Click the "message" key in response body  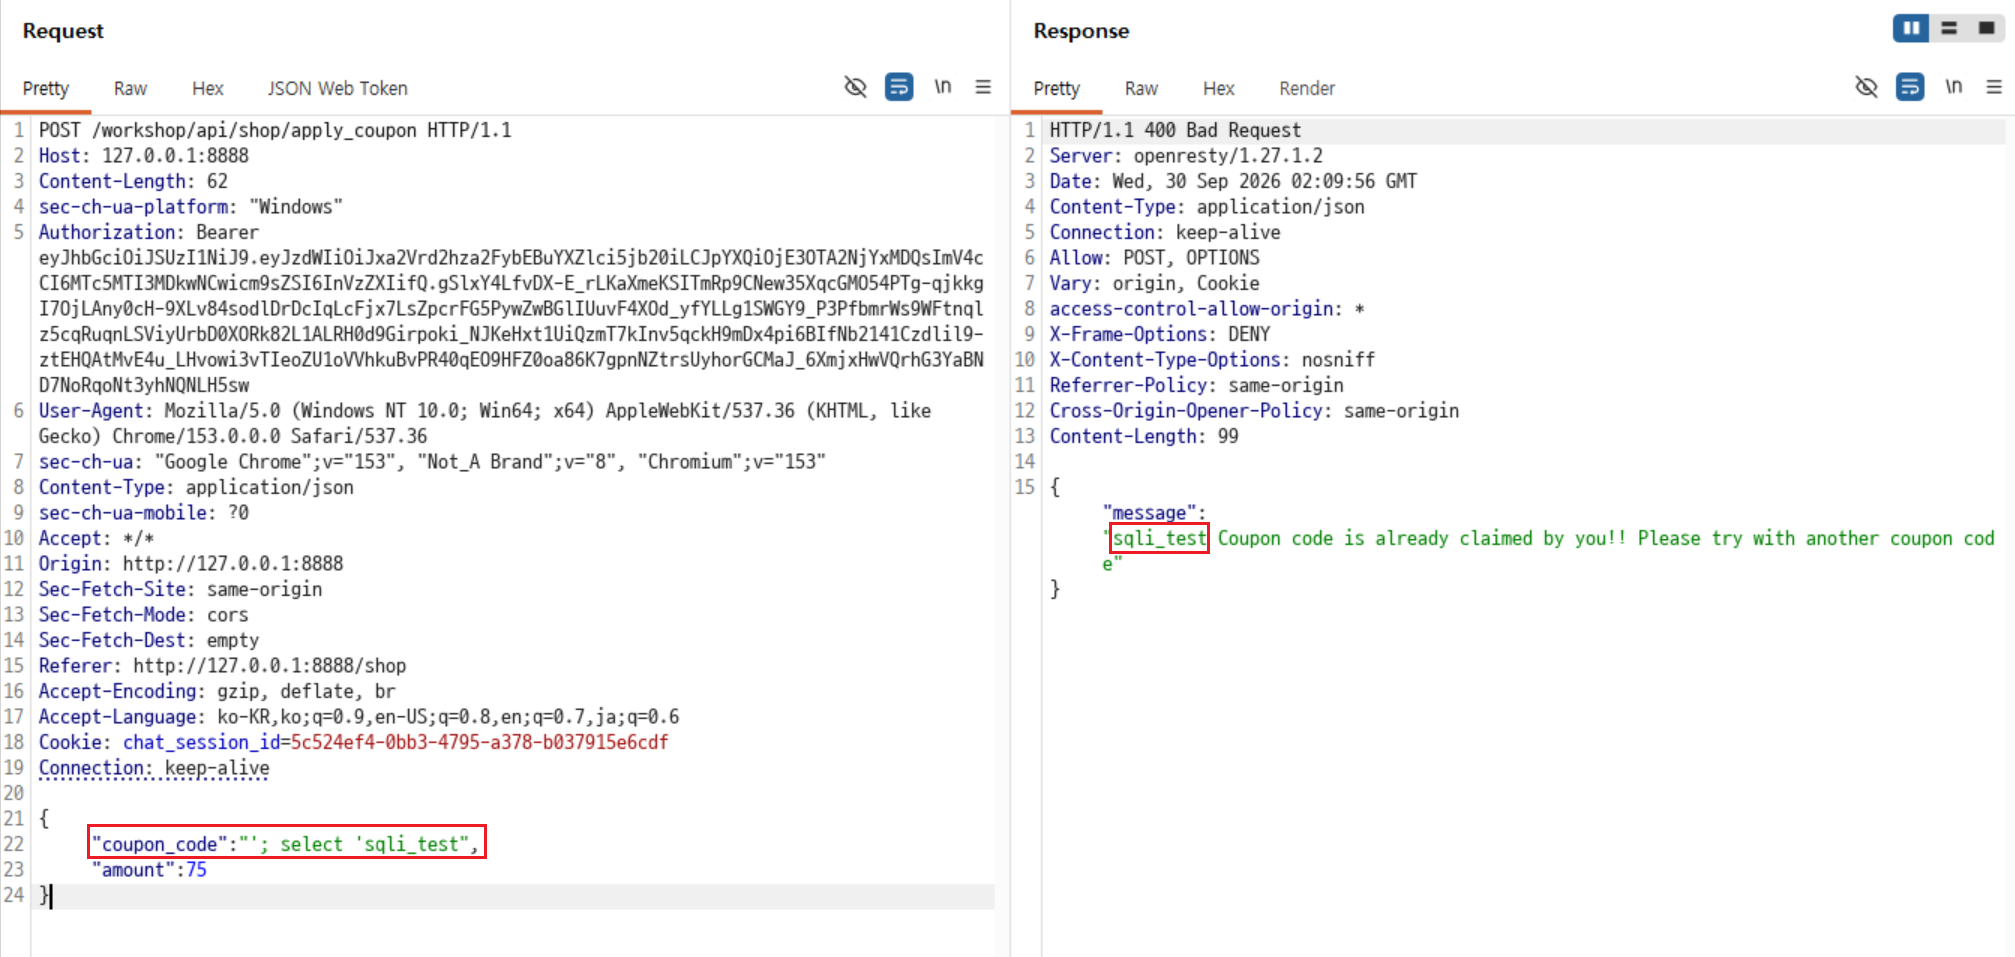tap(1150, 512)
